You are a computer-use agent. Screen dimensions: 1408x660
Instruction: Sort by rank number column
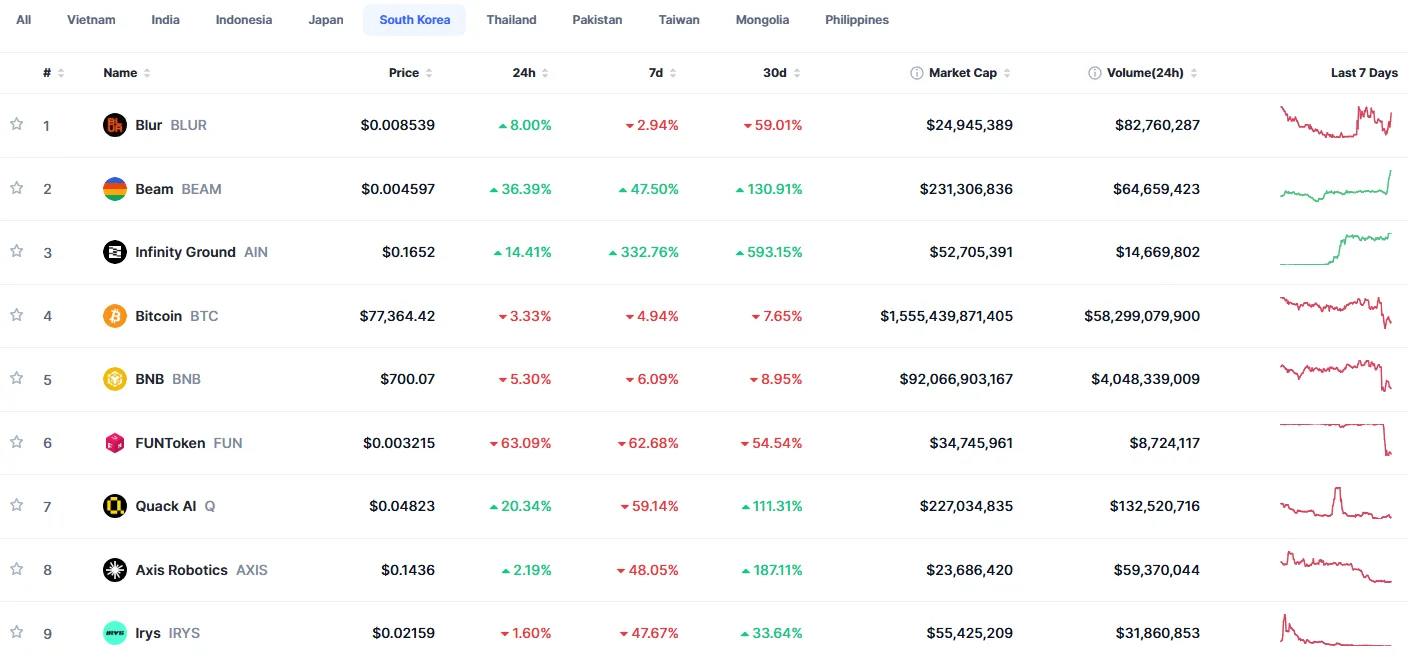click(x=53, y=73)
